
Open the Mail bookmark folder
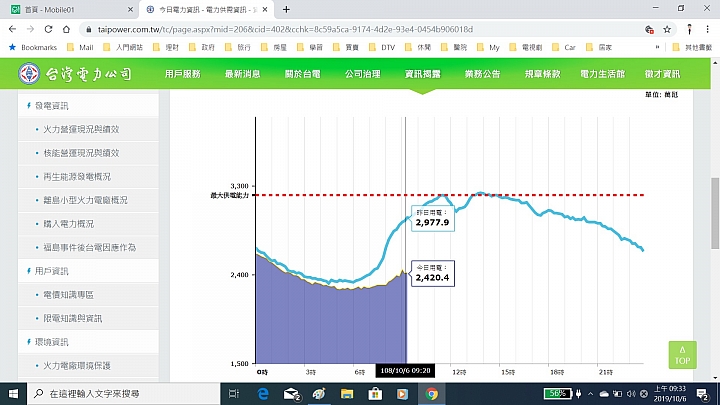(x=80, y=47)
